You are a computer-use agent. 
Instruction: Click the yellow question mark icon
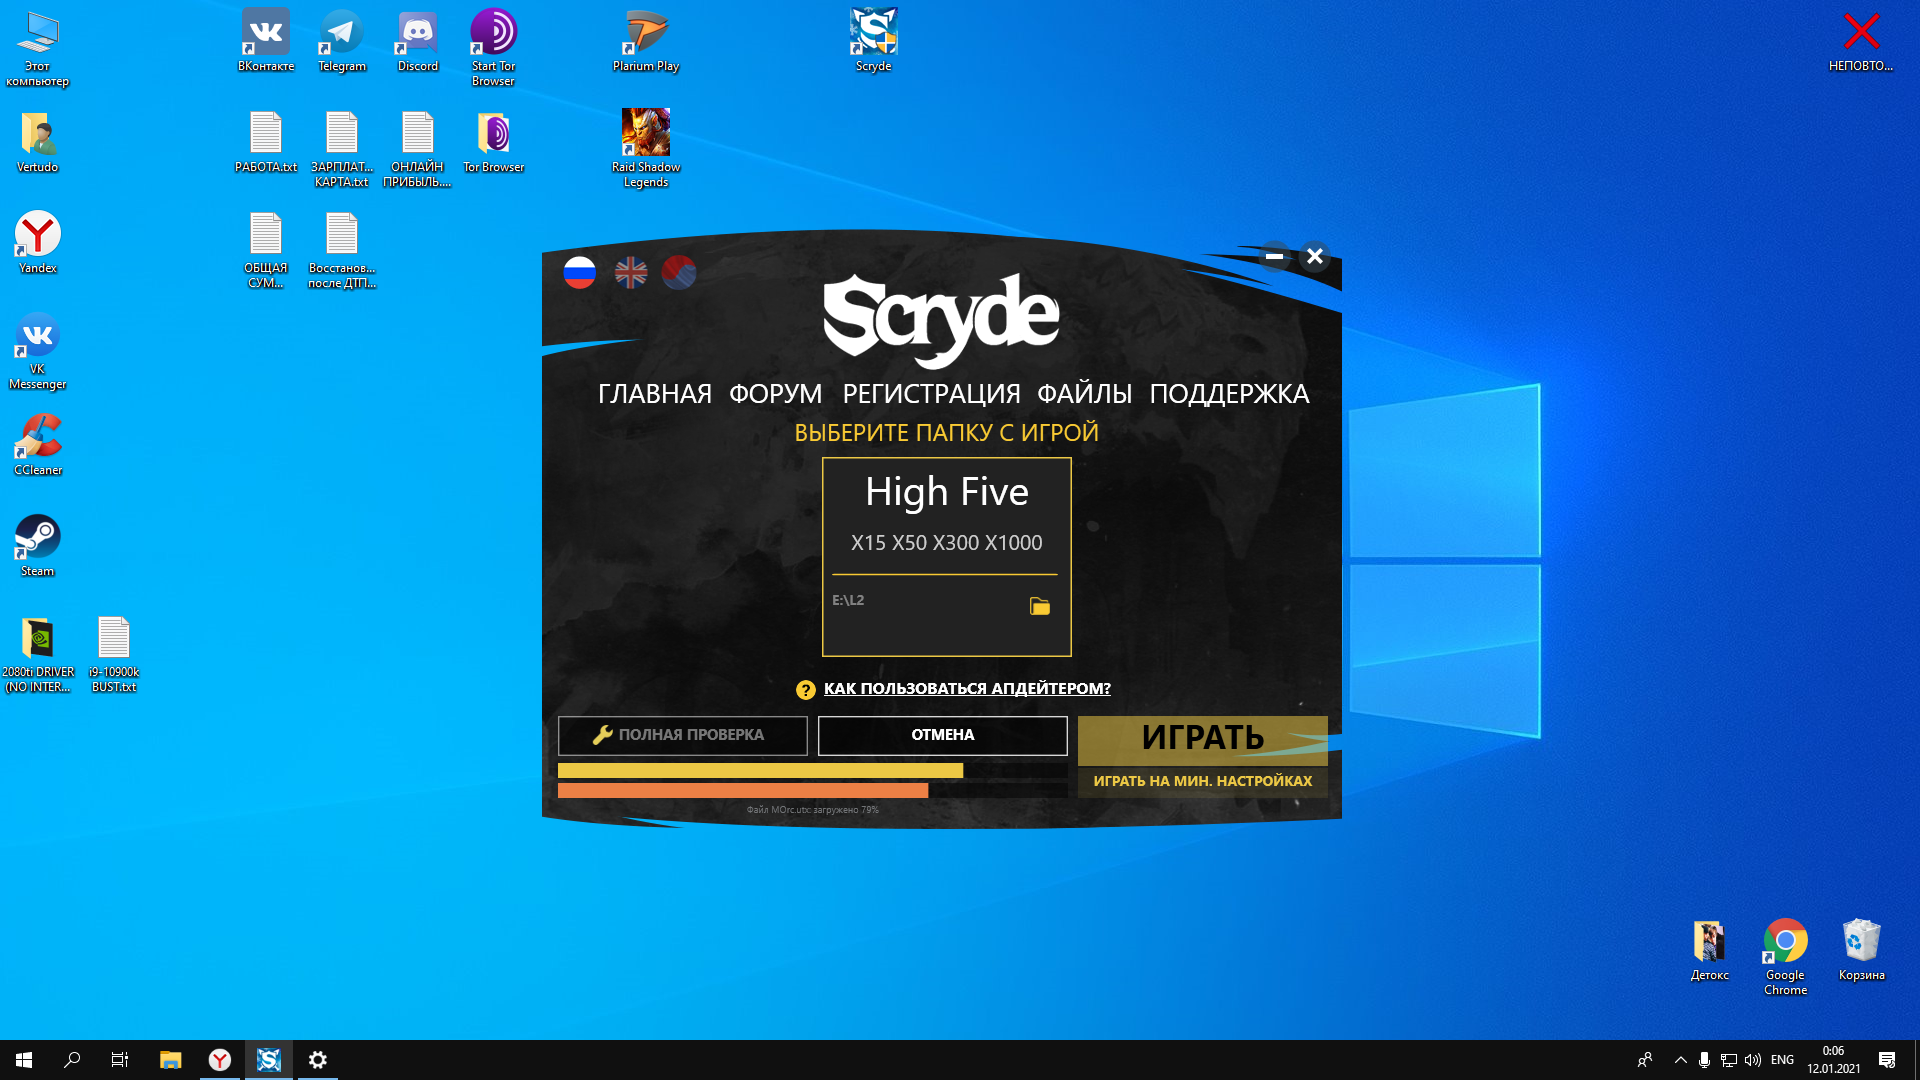coord(805,690)
